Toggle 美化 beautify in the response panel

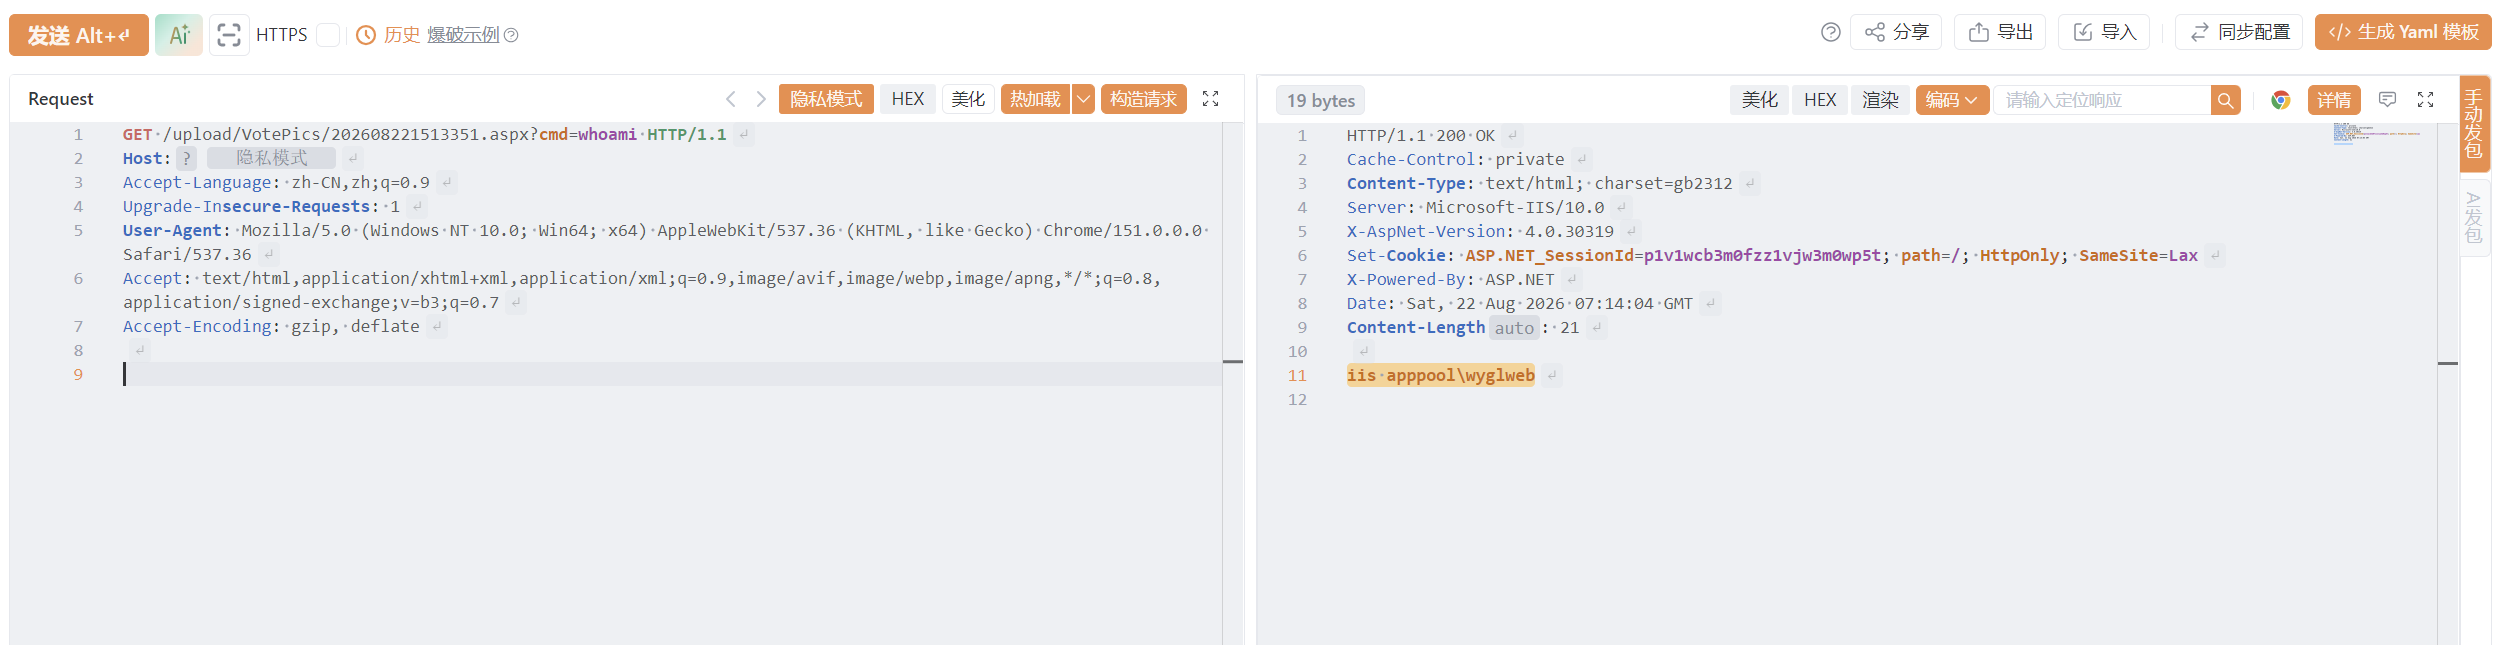pyautogui.click(x=1759, y=100)
